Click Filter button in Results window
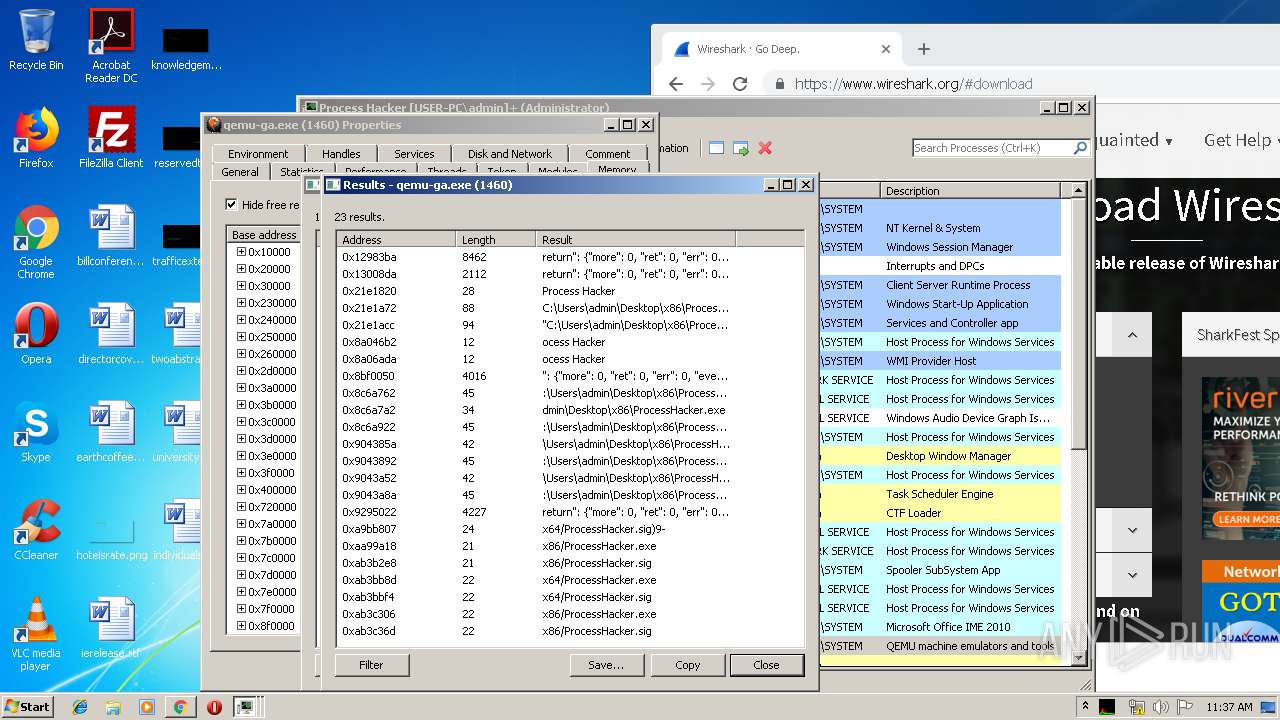The width and height of the screenshot is (1280, 720). coord(371,665)
